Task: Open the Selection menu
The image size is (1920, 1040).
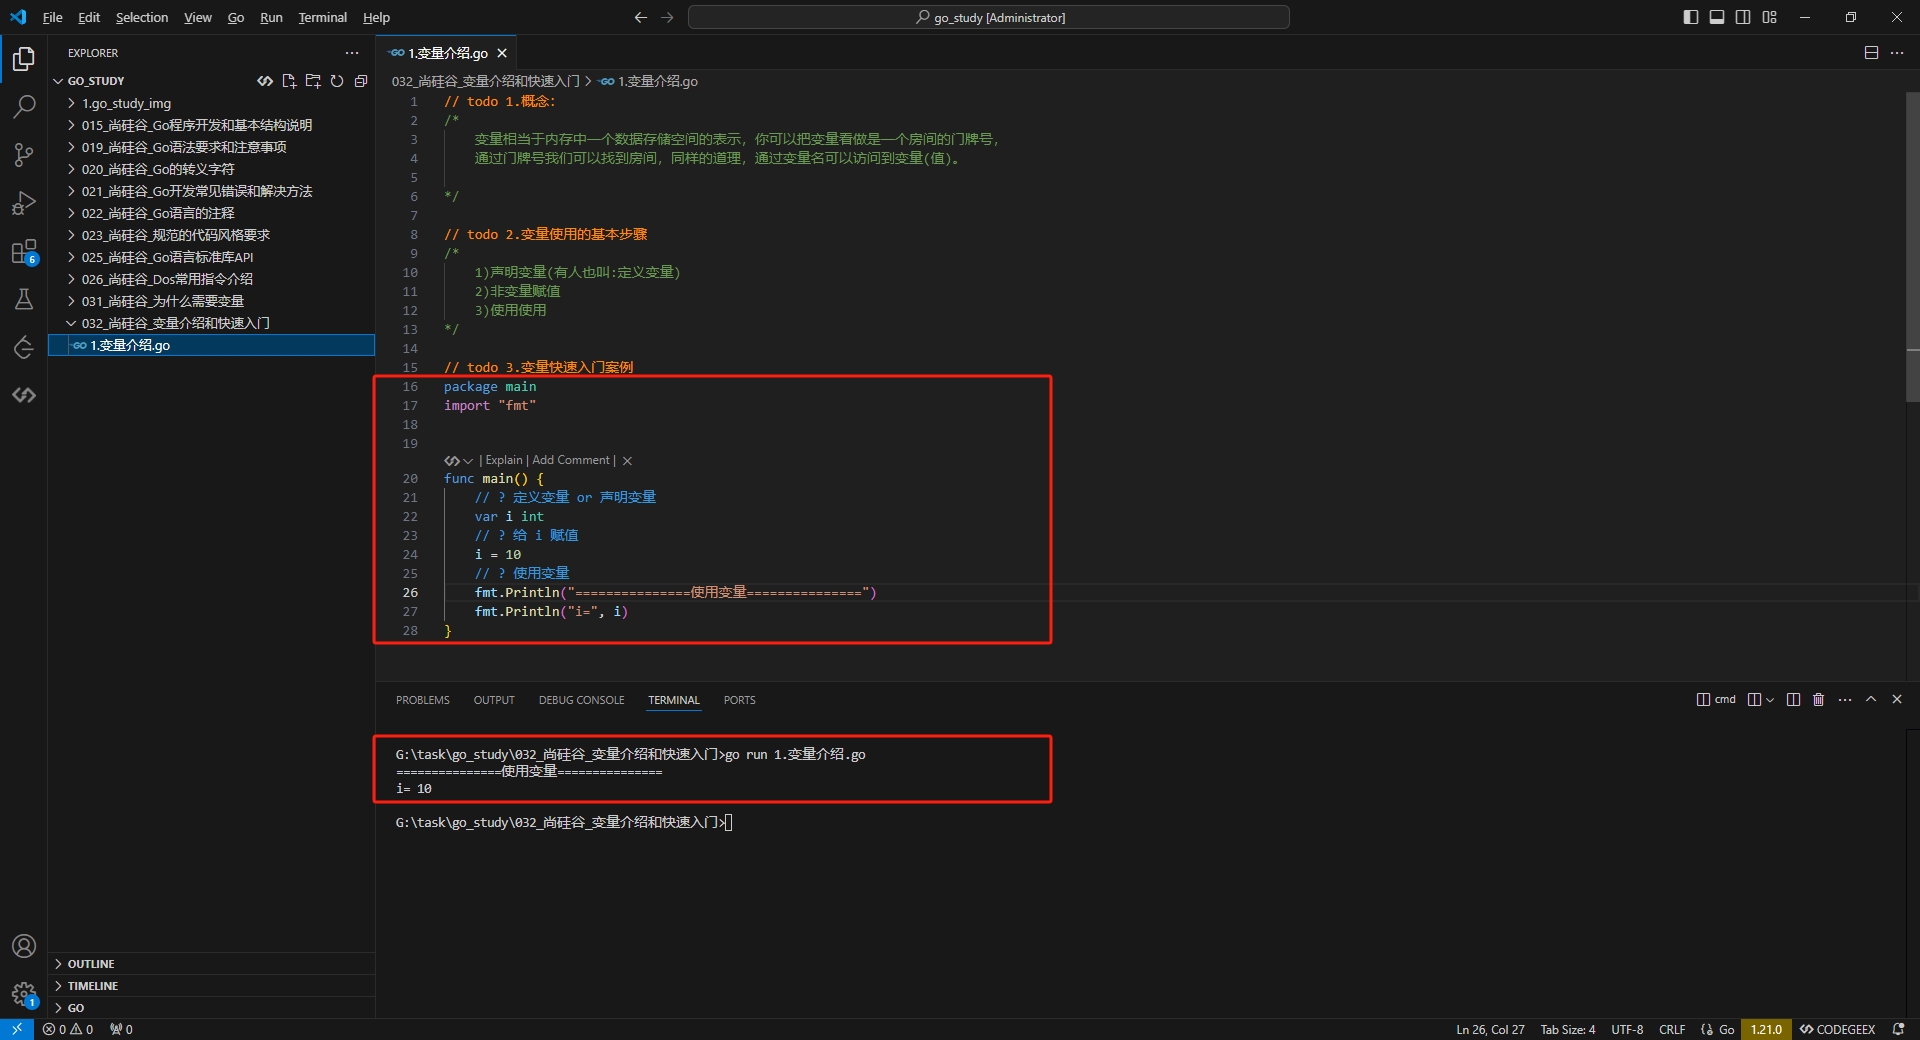Action: pyautogui.click(x=142, y=17)
